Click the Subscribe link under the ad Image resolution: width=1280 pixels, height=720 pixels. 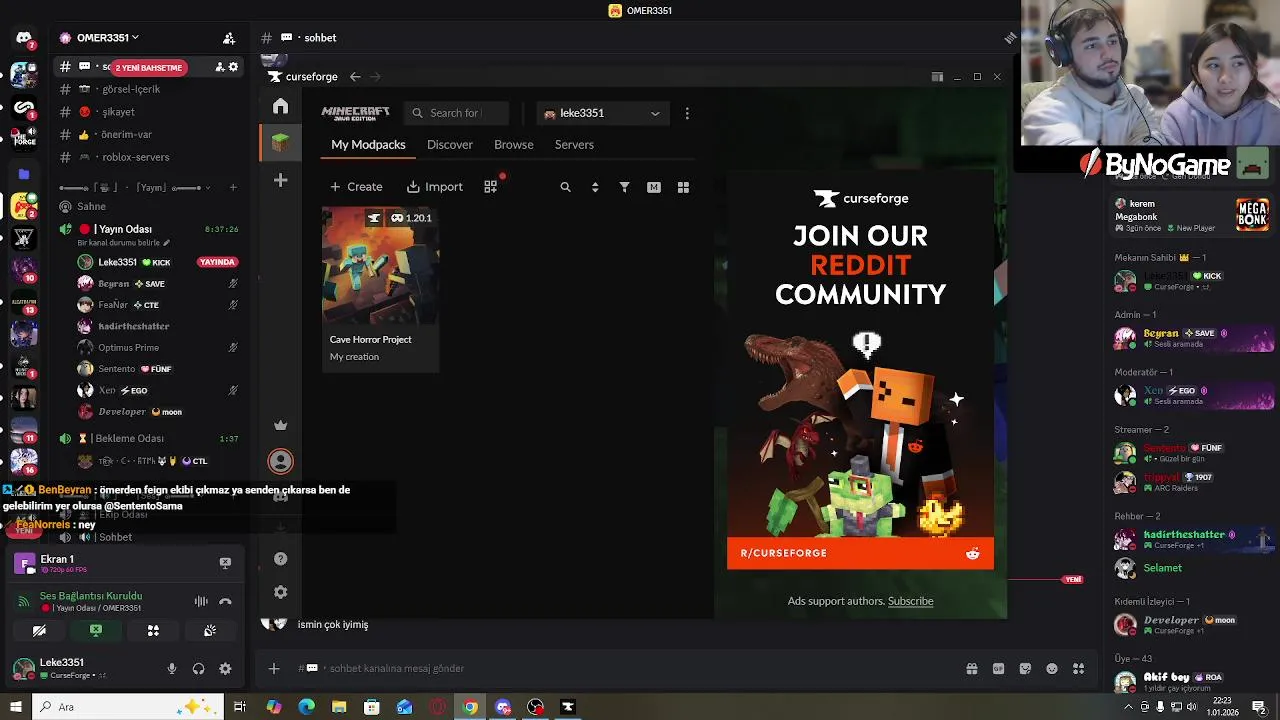(910, 601)
